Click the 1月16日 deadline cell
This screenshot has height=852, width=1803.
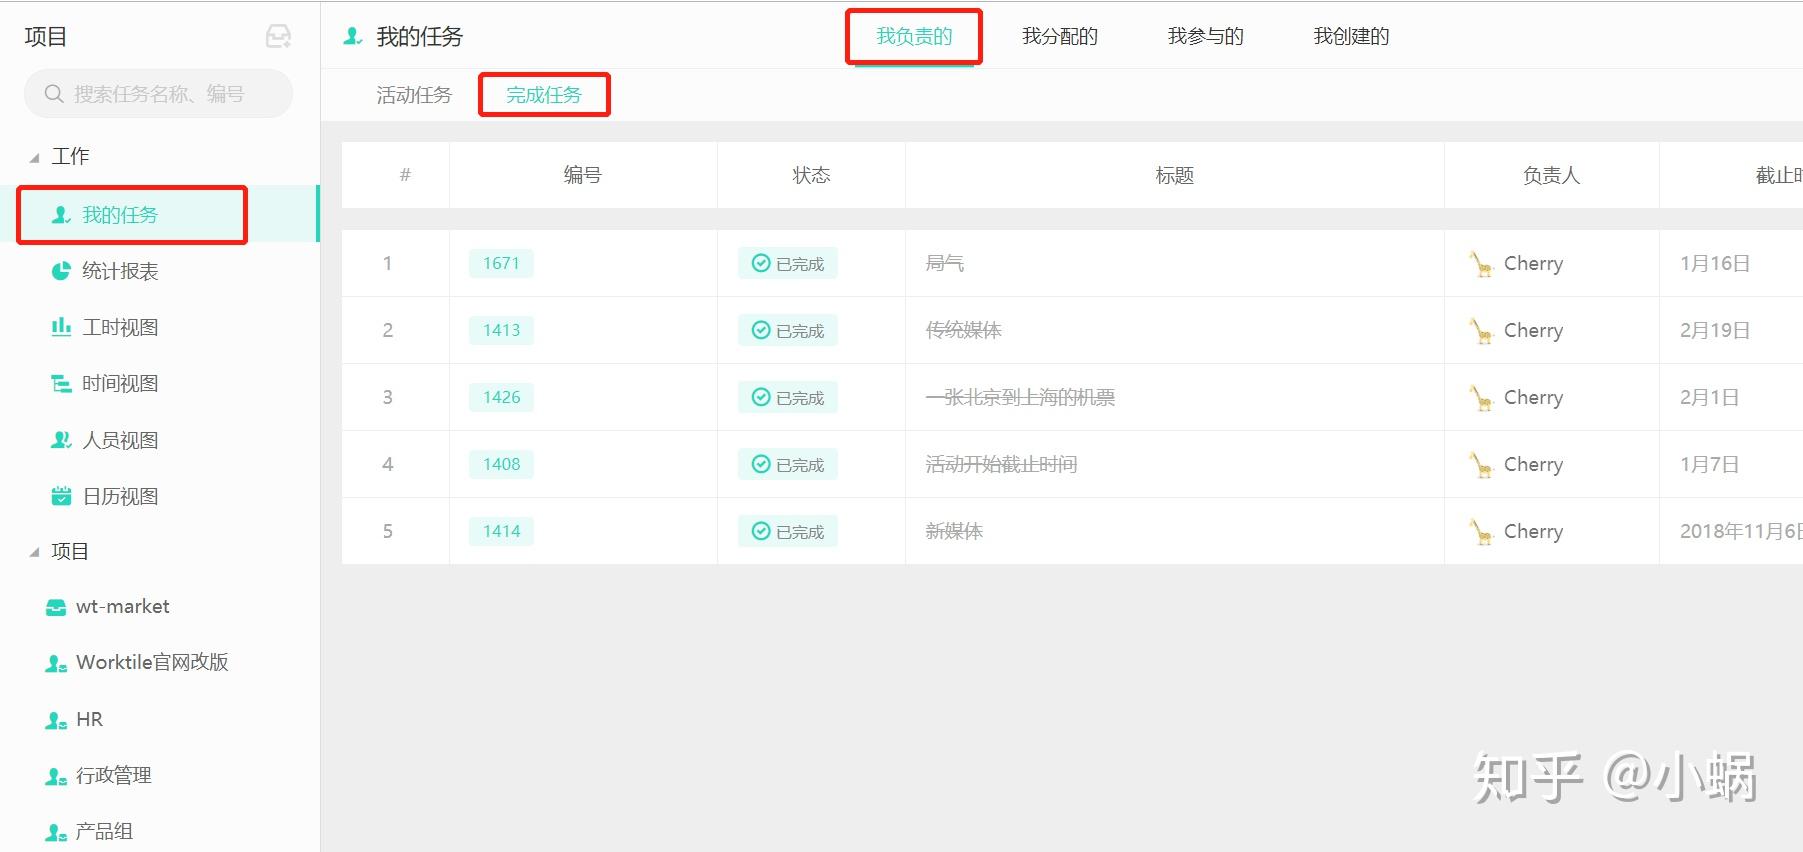coord(1715,263)
